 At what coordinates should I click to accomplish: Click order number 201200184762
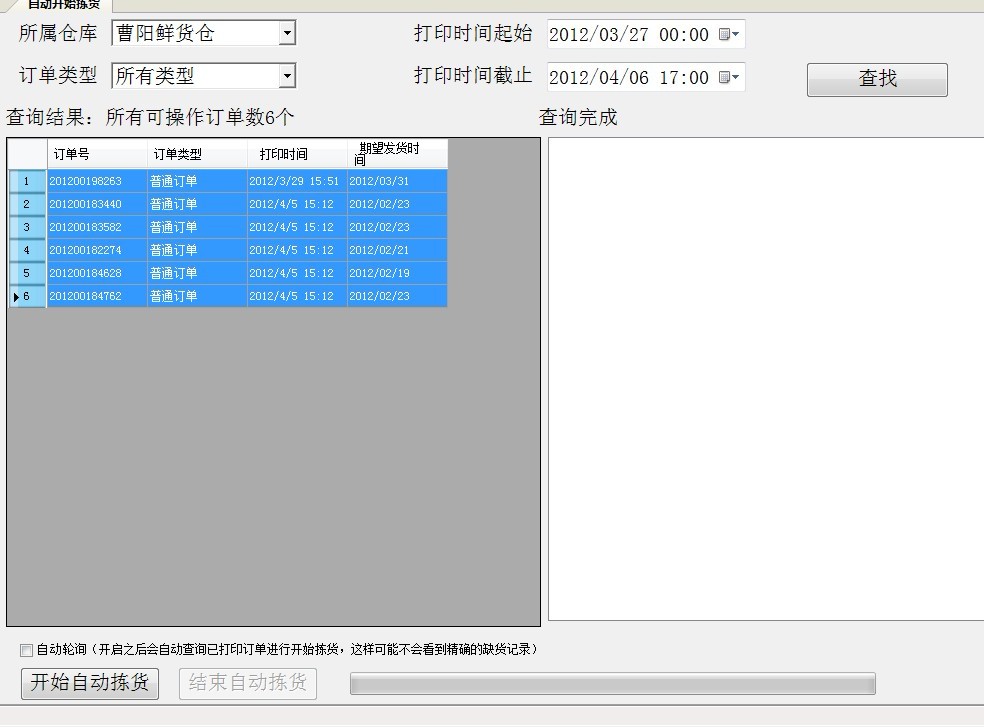97,296
